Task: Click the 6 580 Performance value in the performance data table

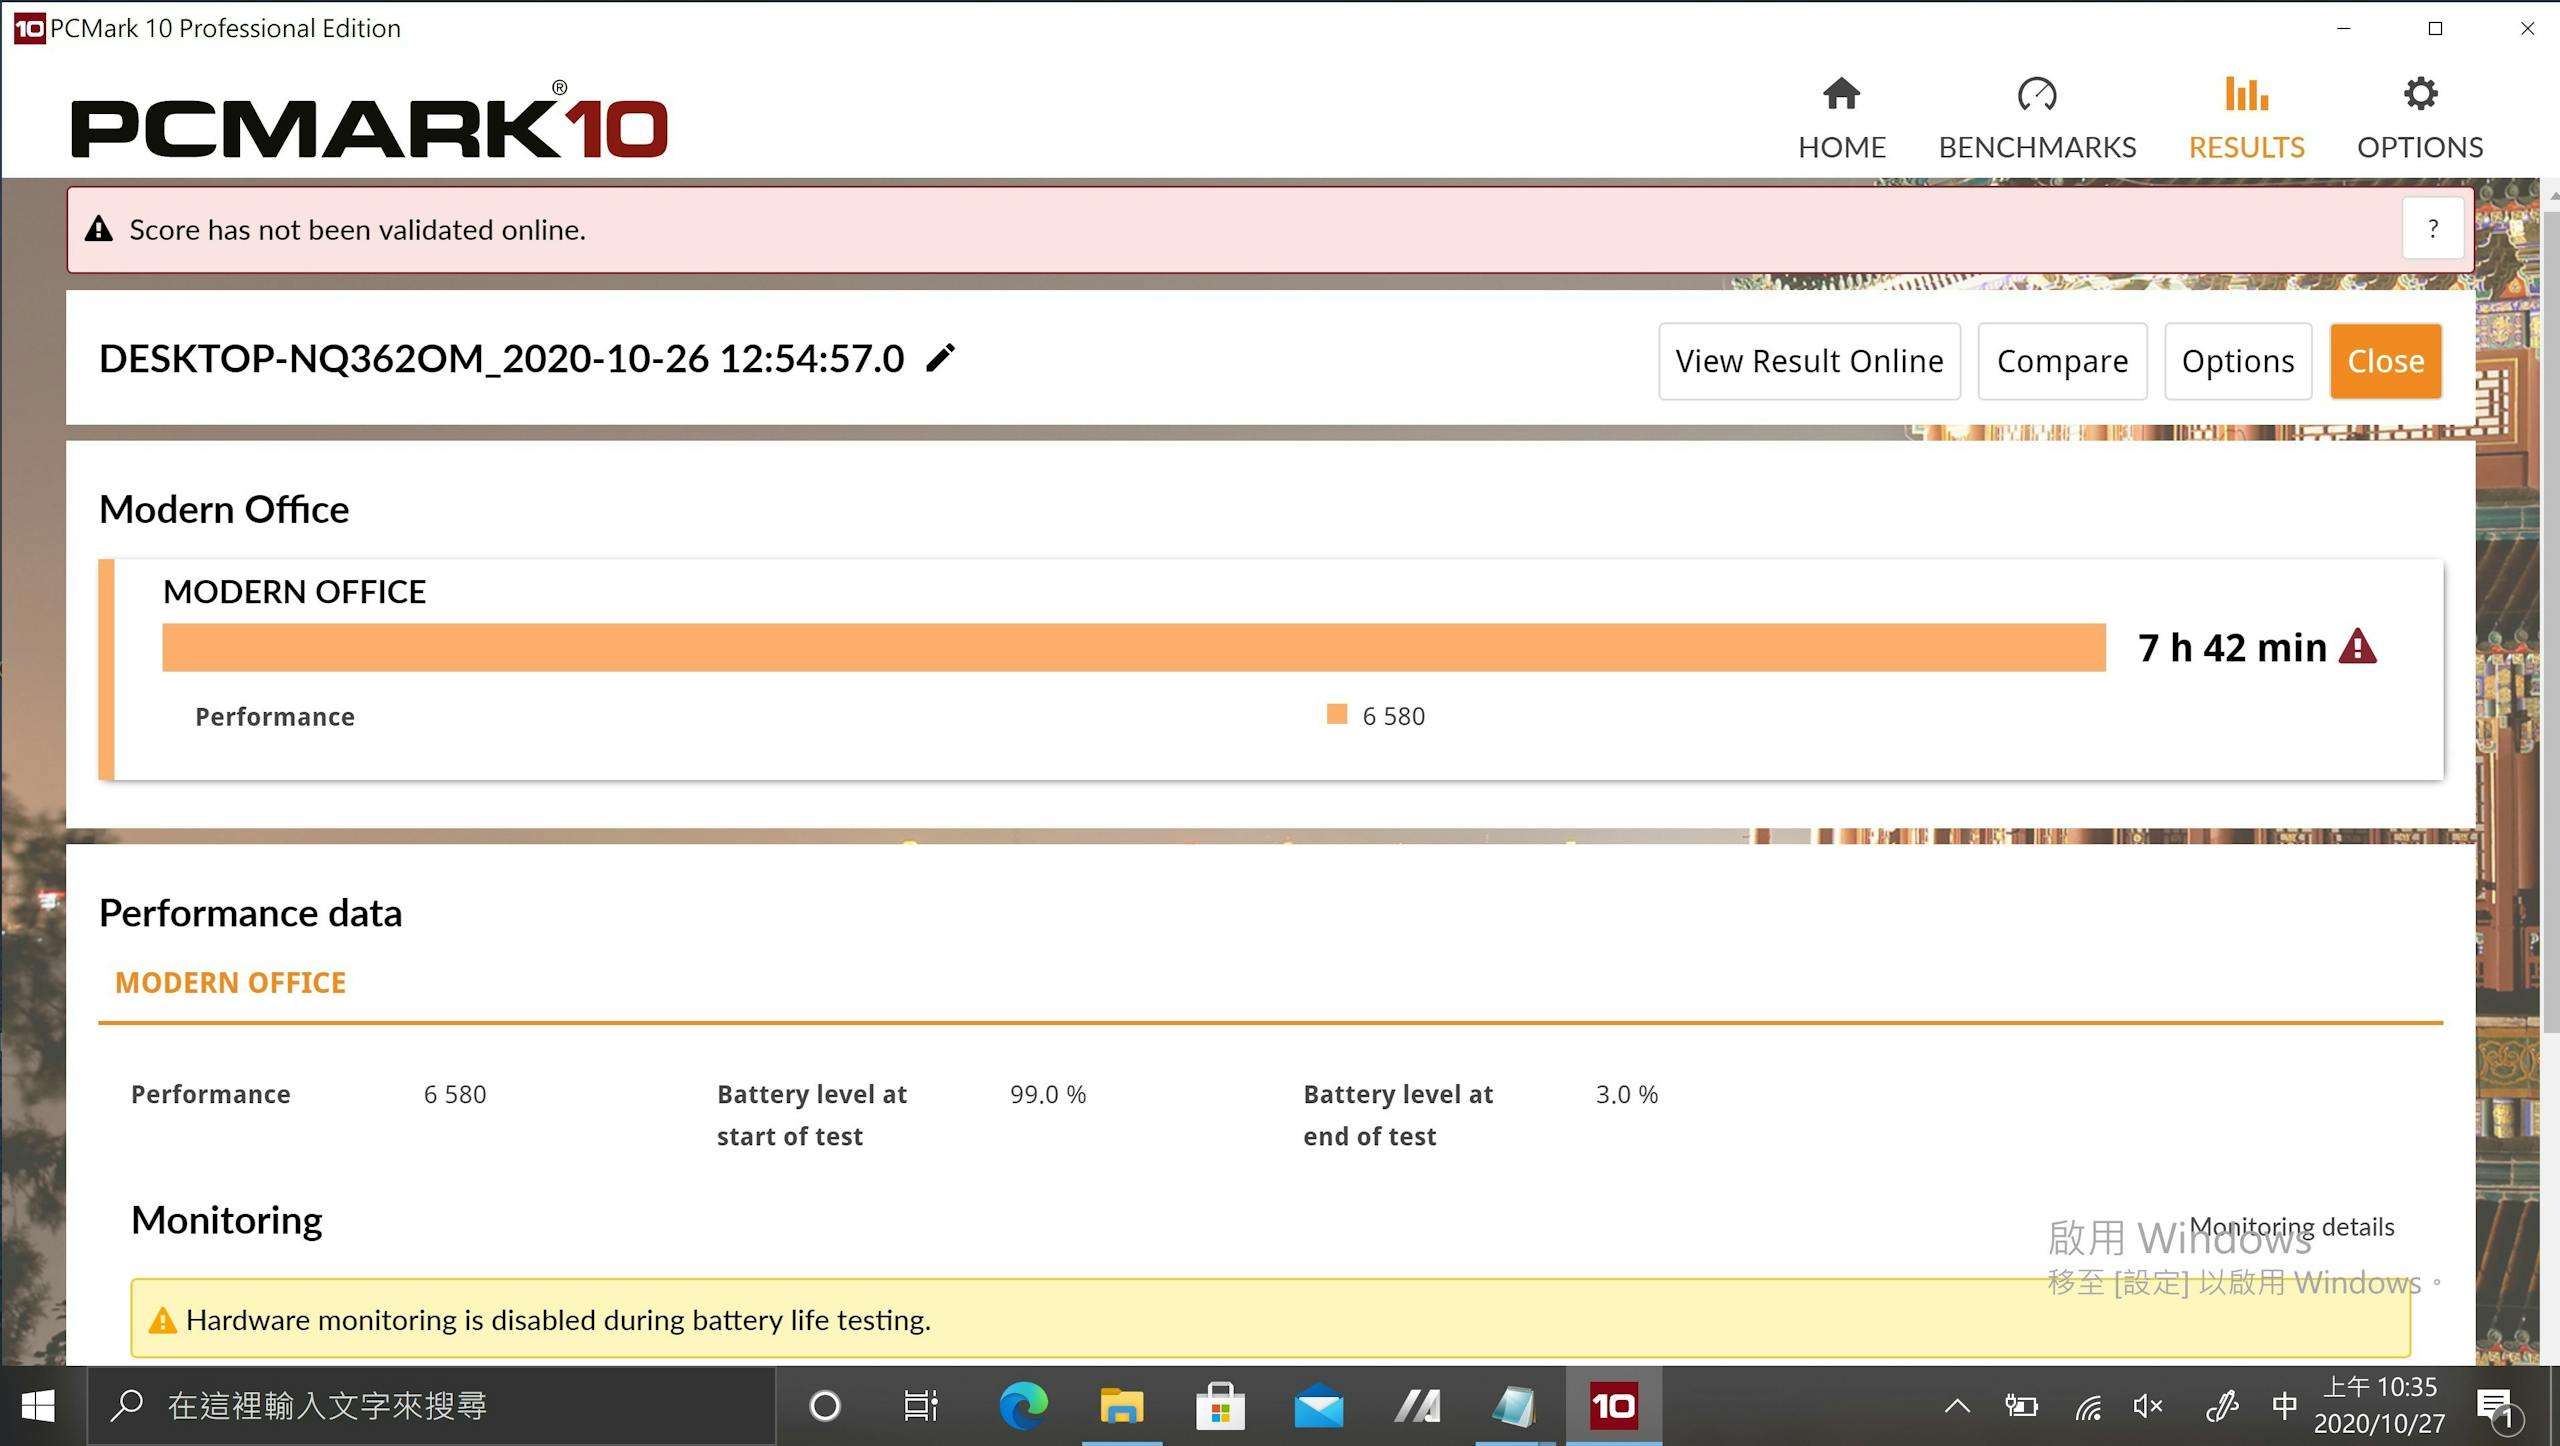Action: 455,1094
